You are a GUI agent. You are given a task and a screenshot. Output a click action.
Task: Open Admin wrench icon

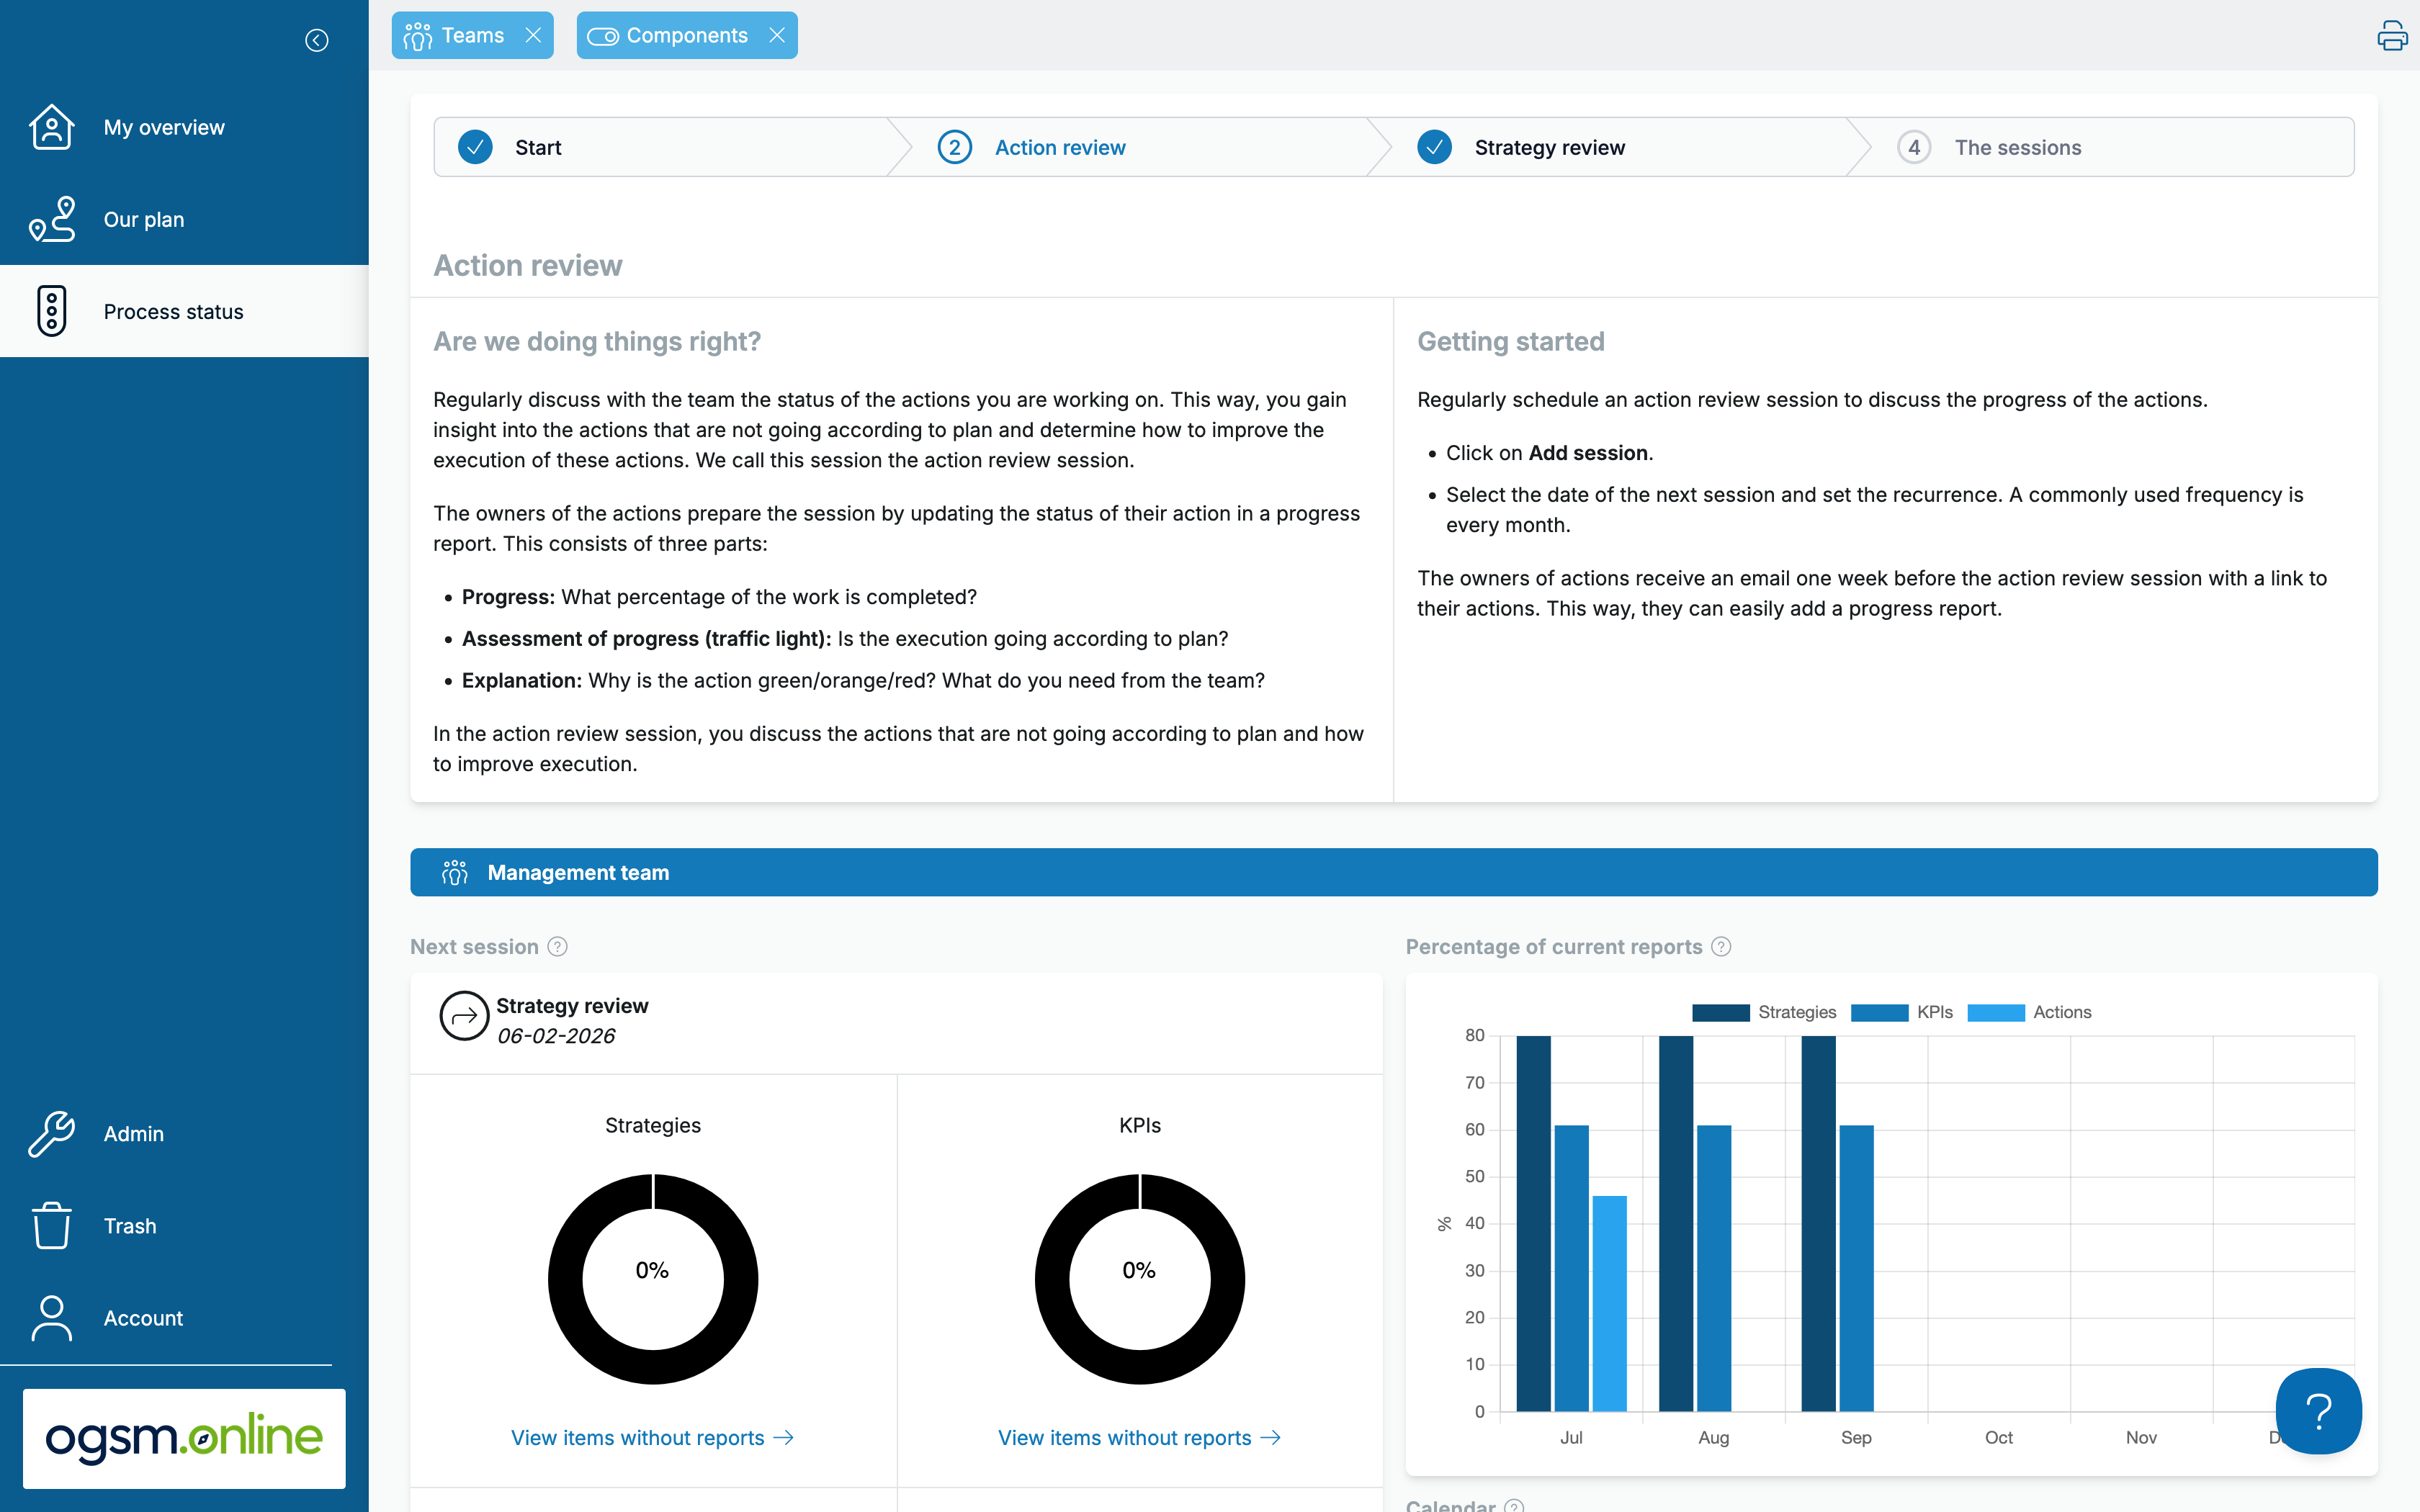click(x=51, y=1133)
